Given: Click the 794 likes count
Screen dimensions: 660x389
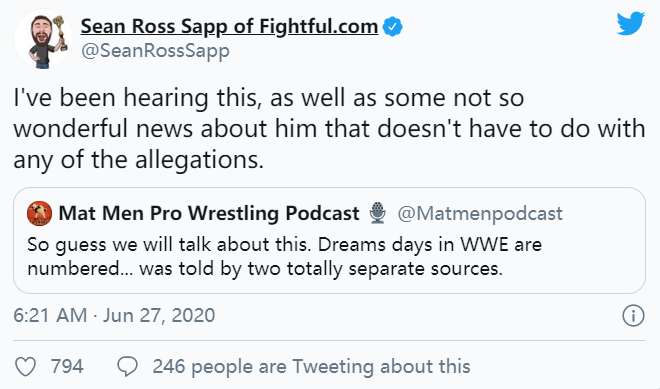Looking at the screenshot, I should [x=67, y=366].
